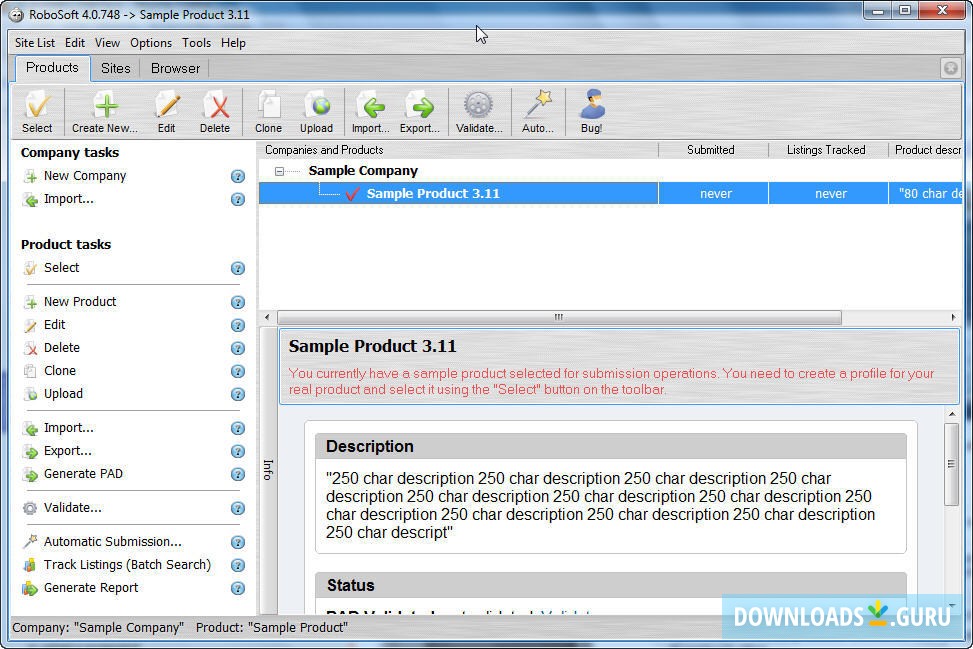Screen dimensions: 973x649
Task: Click New Product in the task list
Action: click(x=79, y=302)
